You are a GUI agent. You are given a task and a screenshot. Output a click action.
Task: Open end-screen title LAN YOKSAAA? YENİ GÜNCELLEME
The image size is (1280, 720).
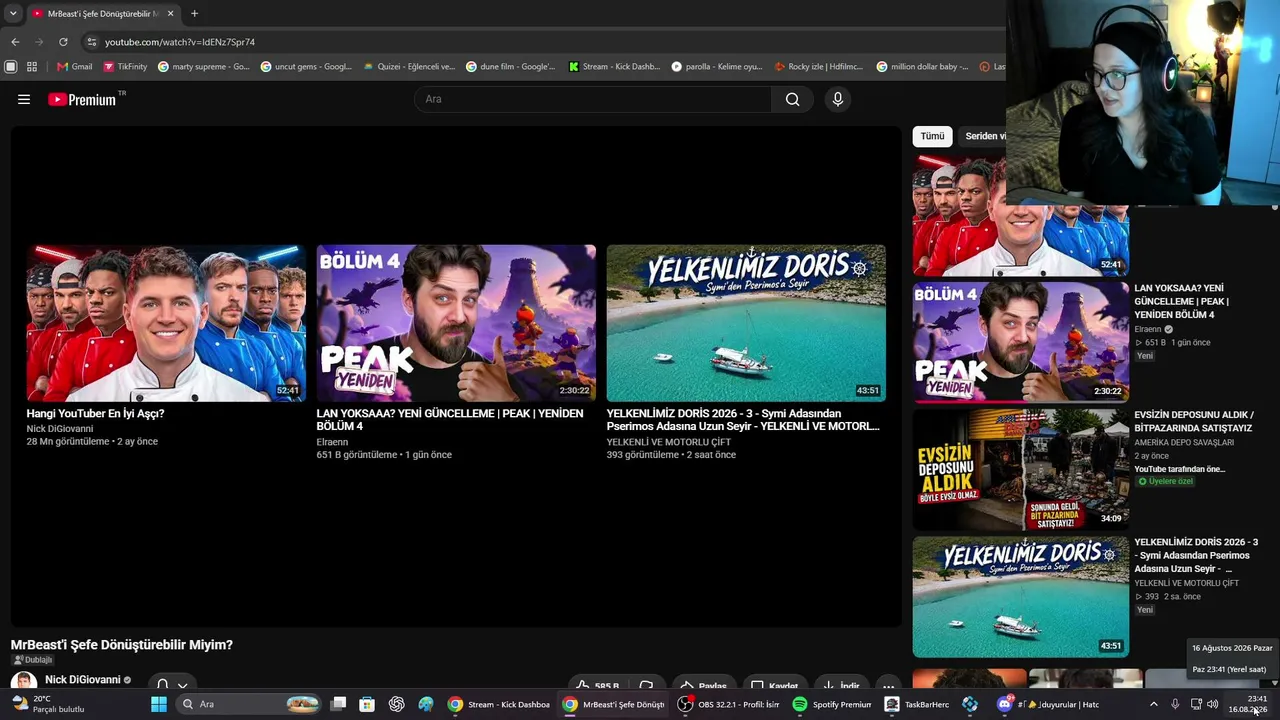coord(450,420)
